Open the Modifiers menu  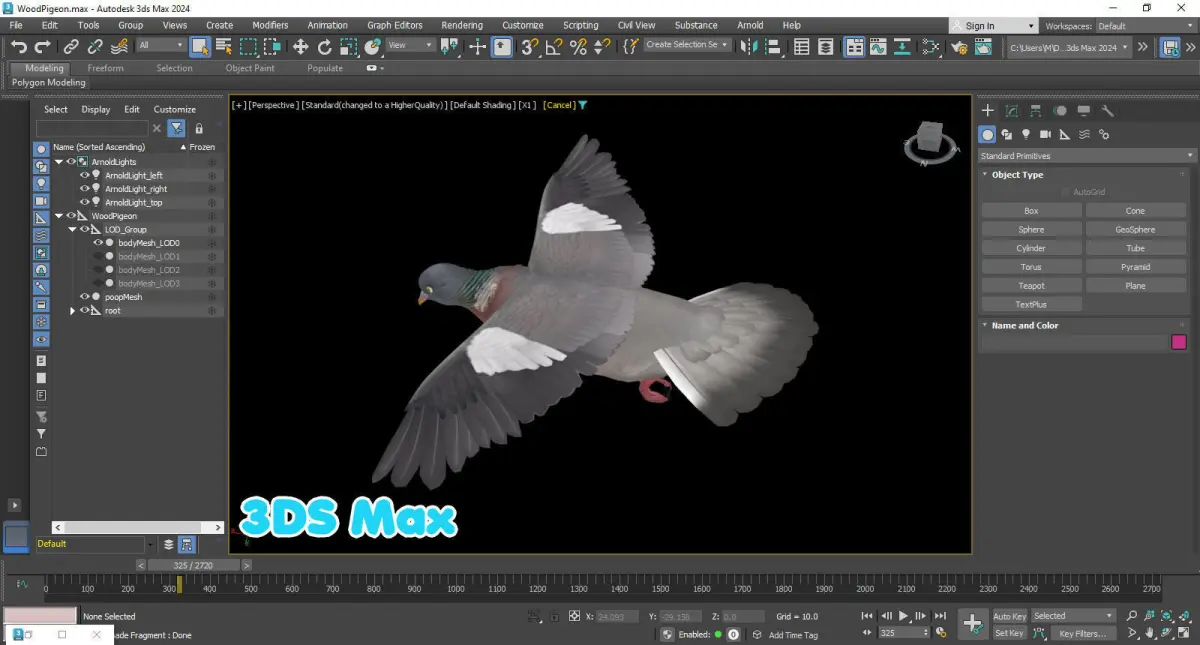(270, 26)
